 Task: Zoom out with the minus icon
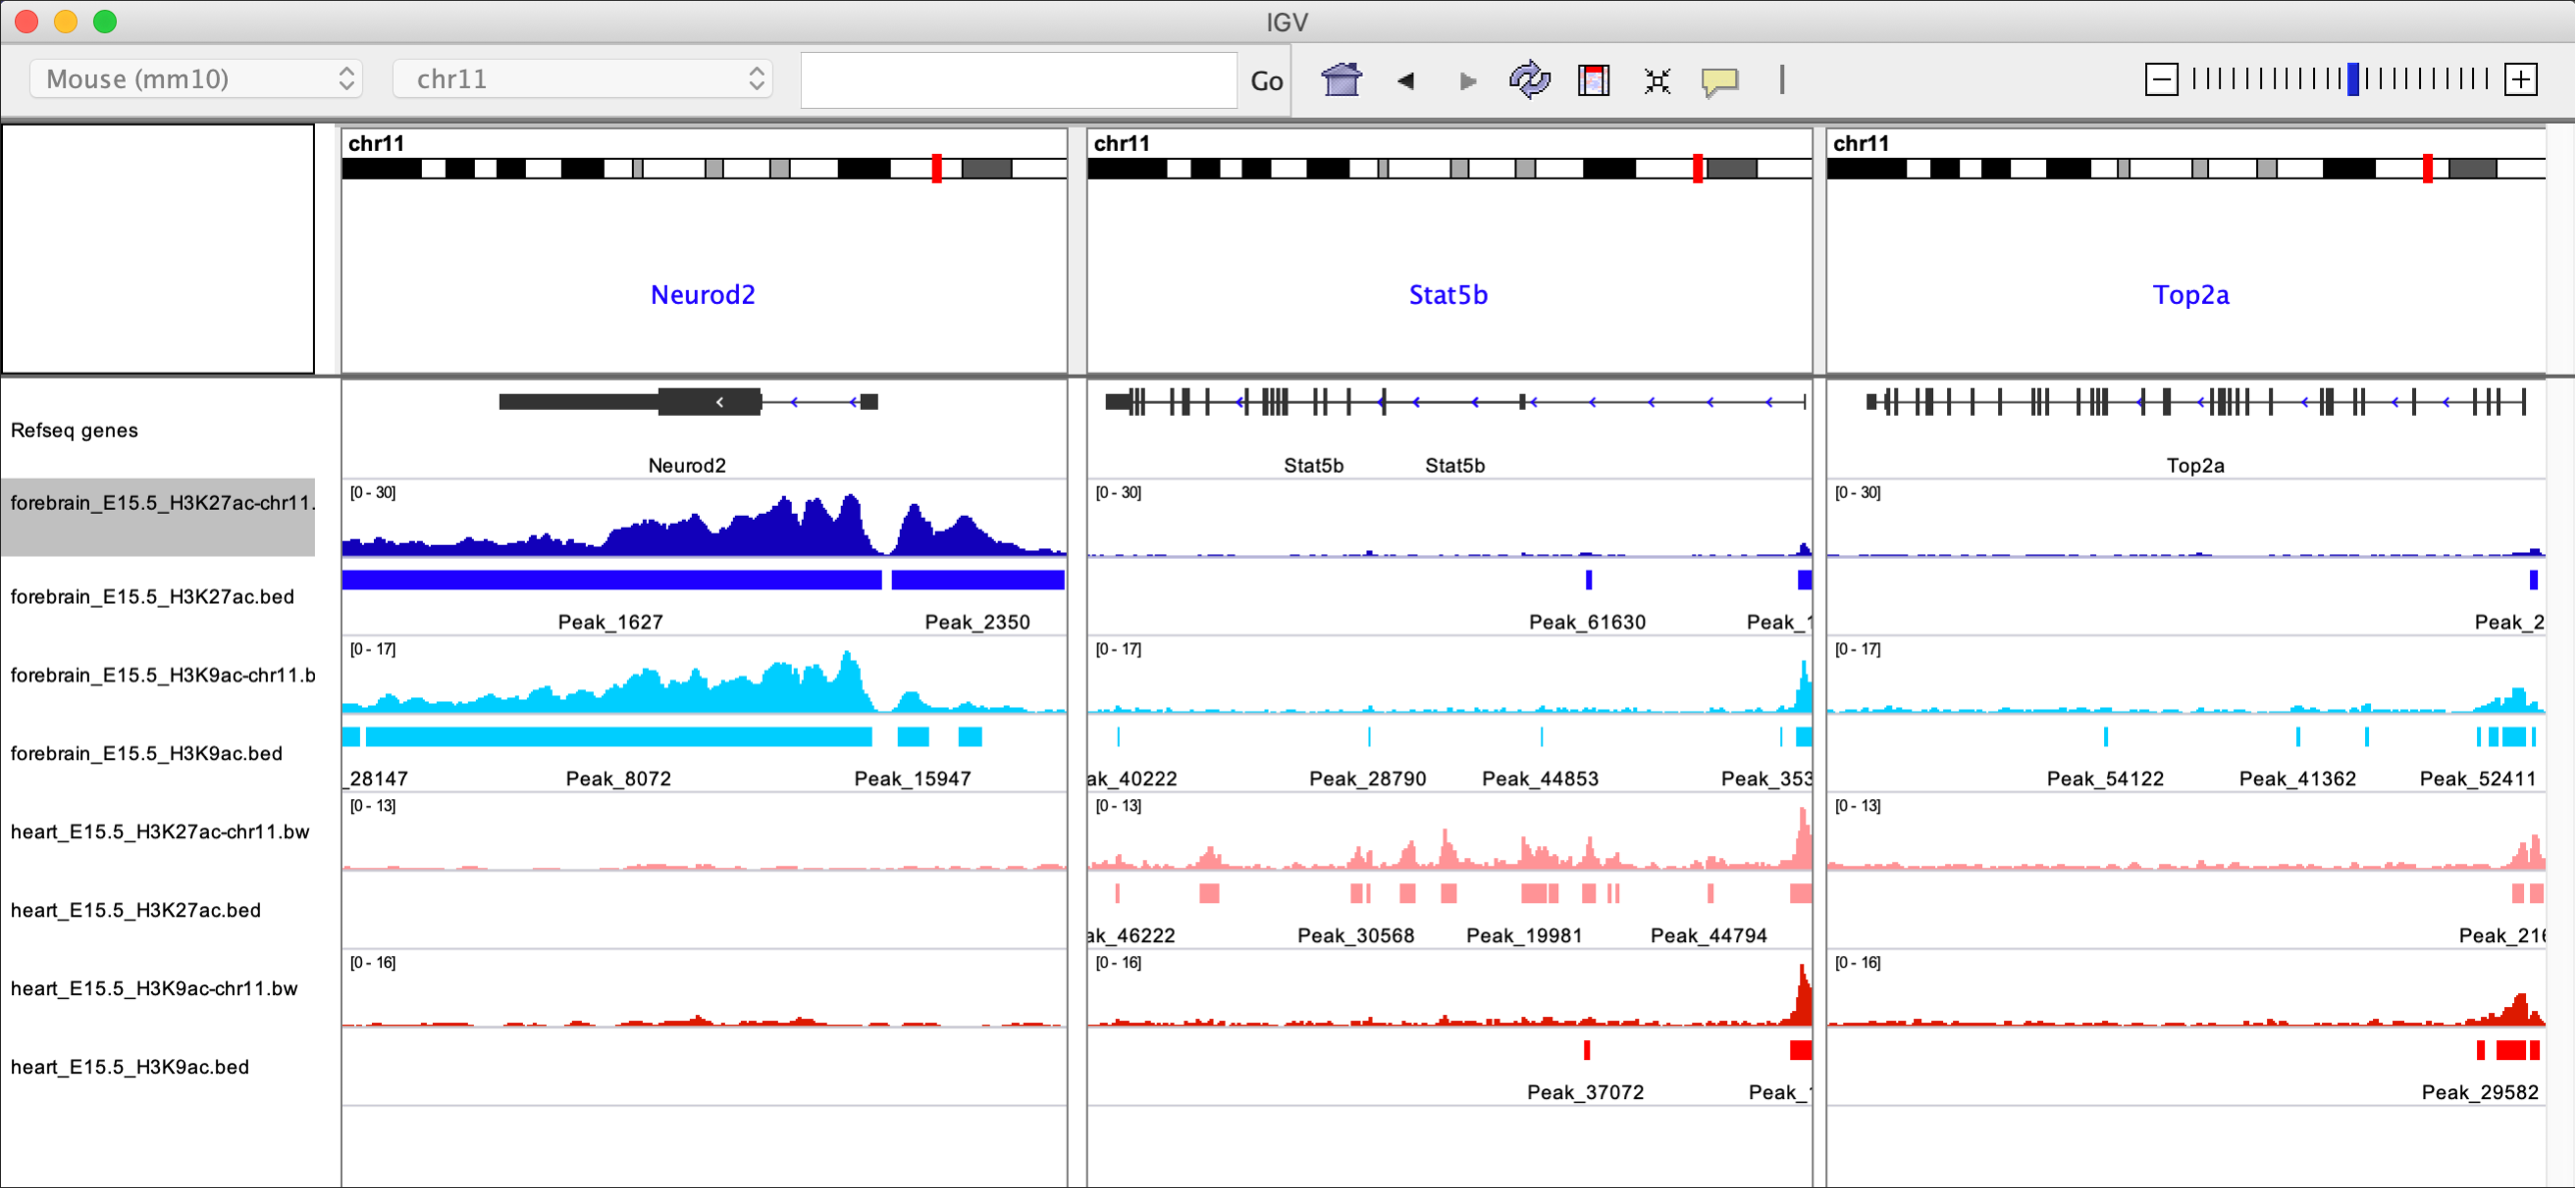[2161, 79]
